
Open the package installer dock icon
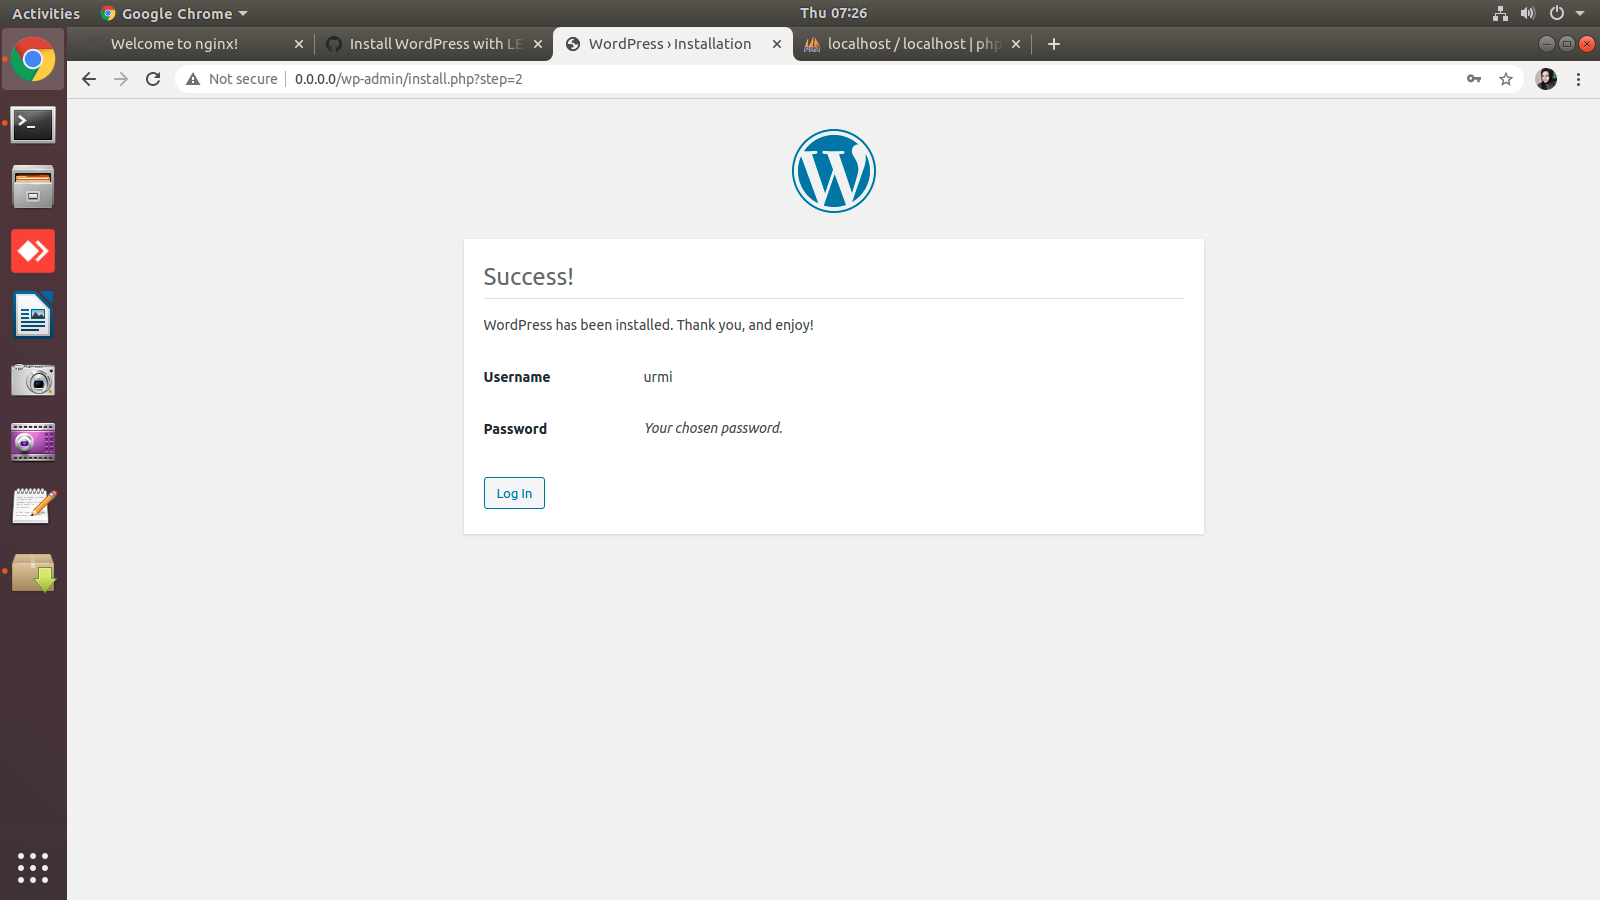coord(33,572)
